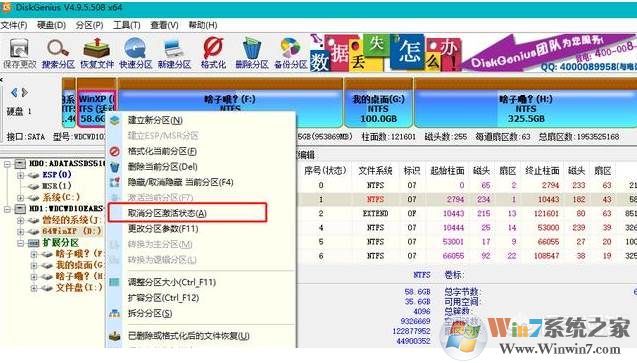Select the WinXP 58.6GB partition block
637x363 pixels.
coord(97,104)
